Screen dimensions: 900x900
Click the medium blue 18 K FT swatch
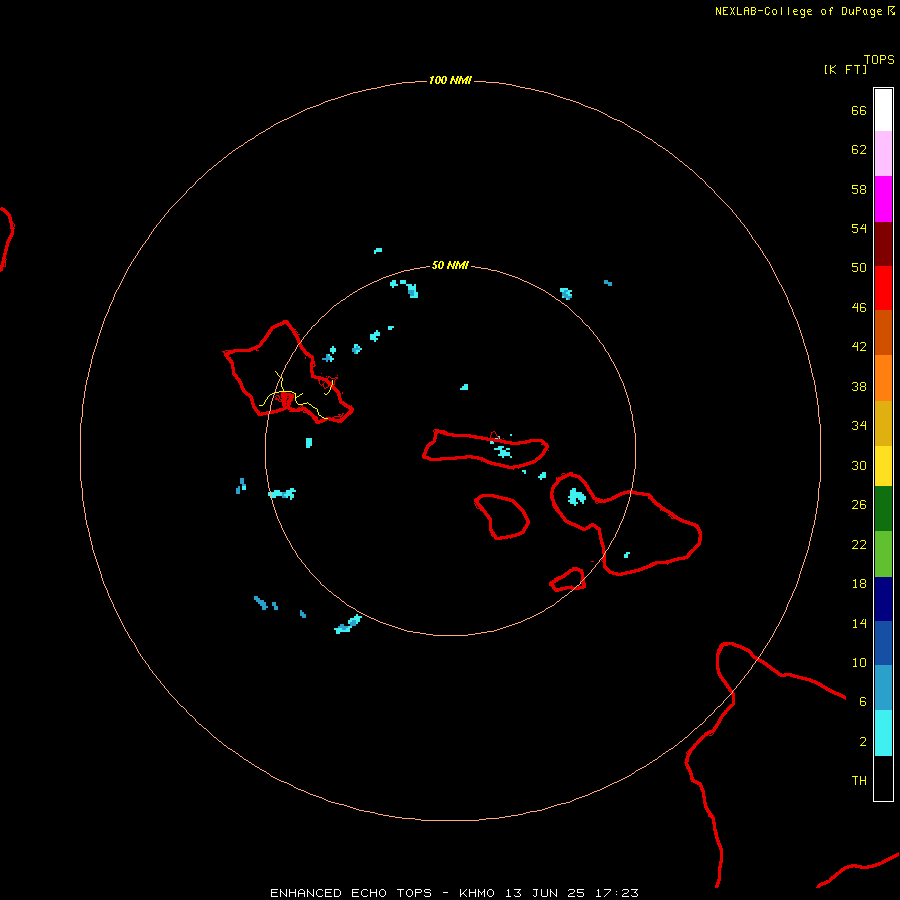[x=883, y=643]
